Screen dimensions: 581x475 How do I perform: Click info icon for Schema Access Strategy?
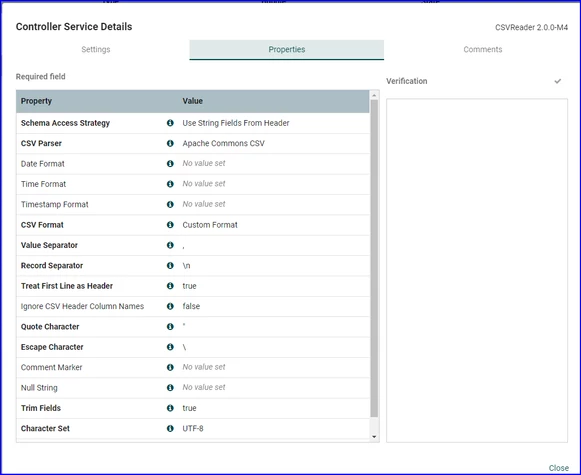(170, 123)
